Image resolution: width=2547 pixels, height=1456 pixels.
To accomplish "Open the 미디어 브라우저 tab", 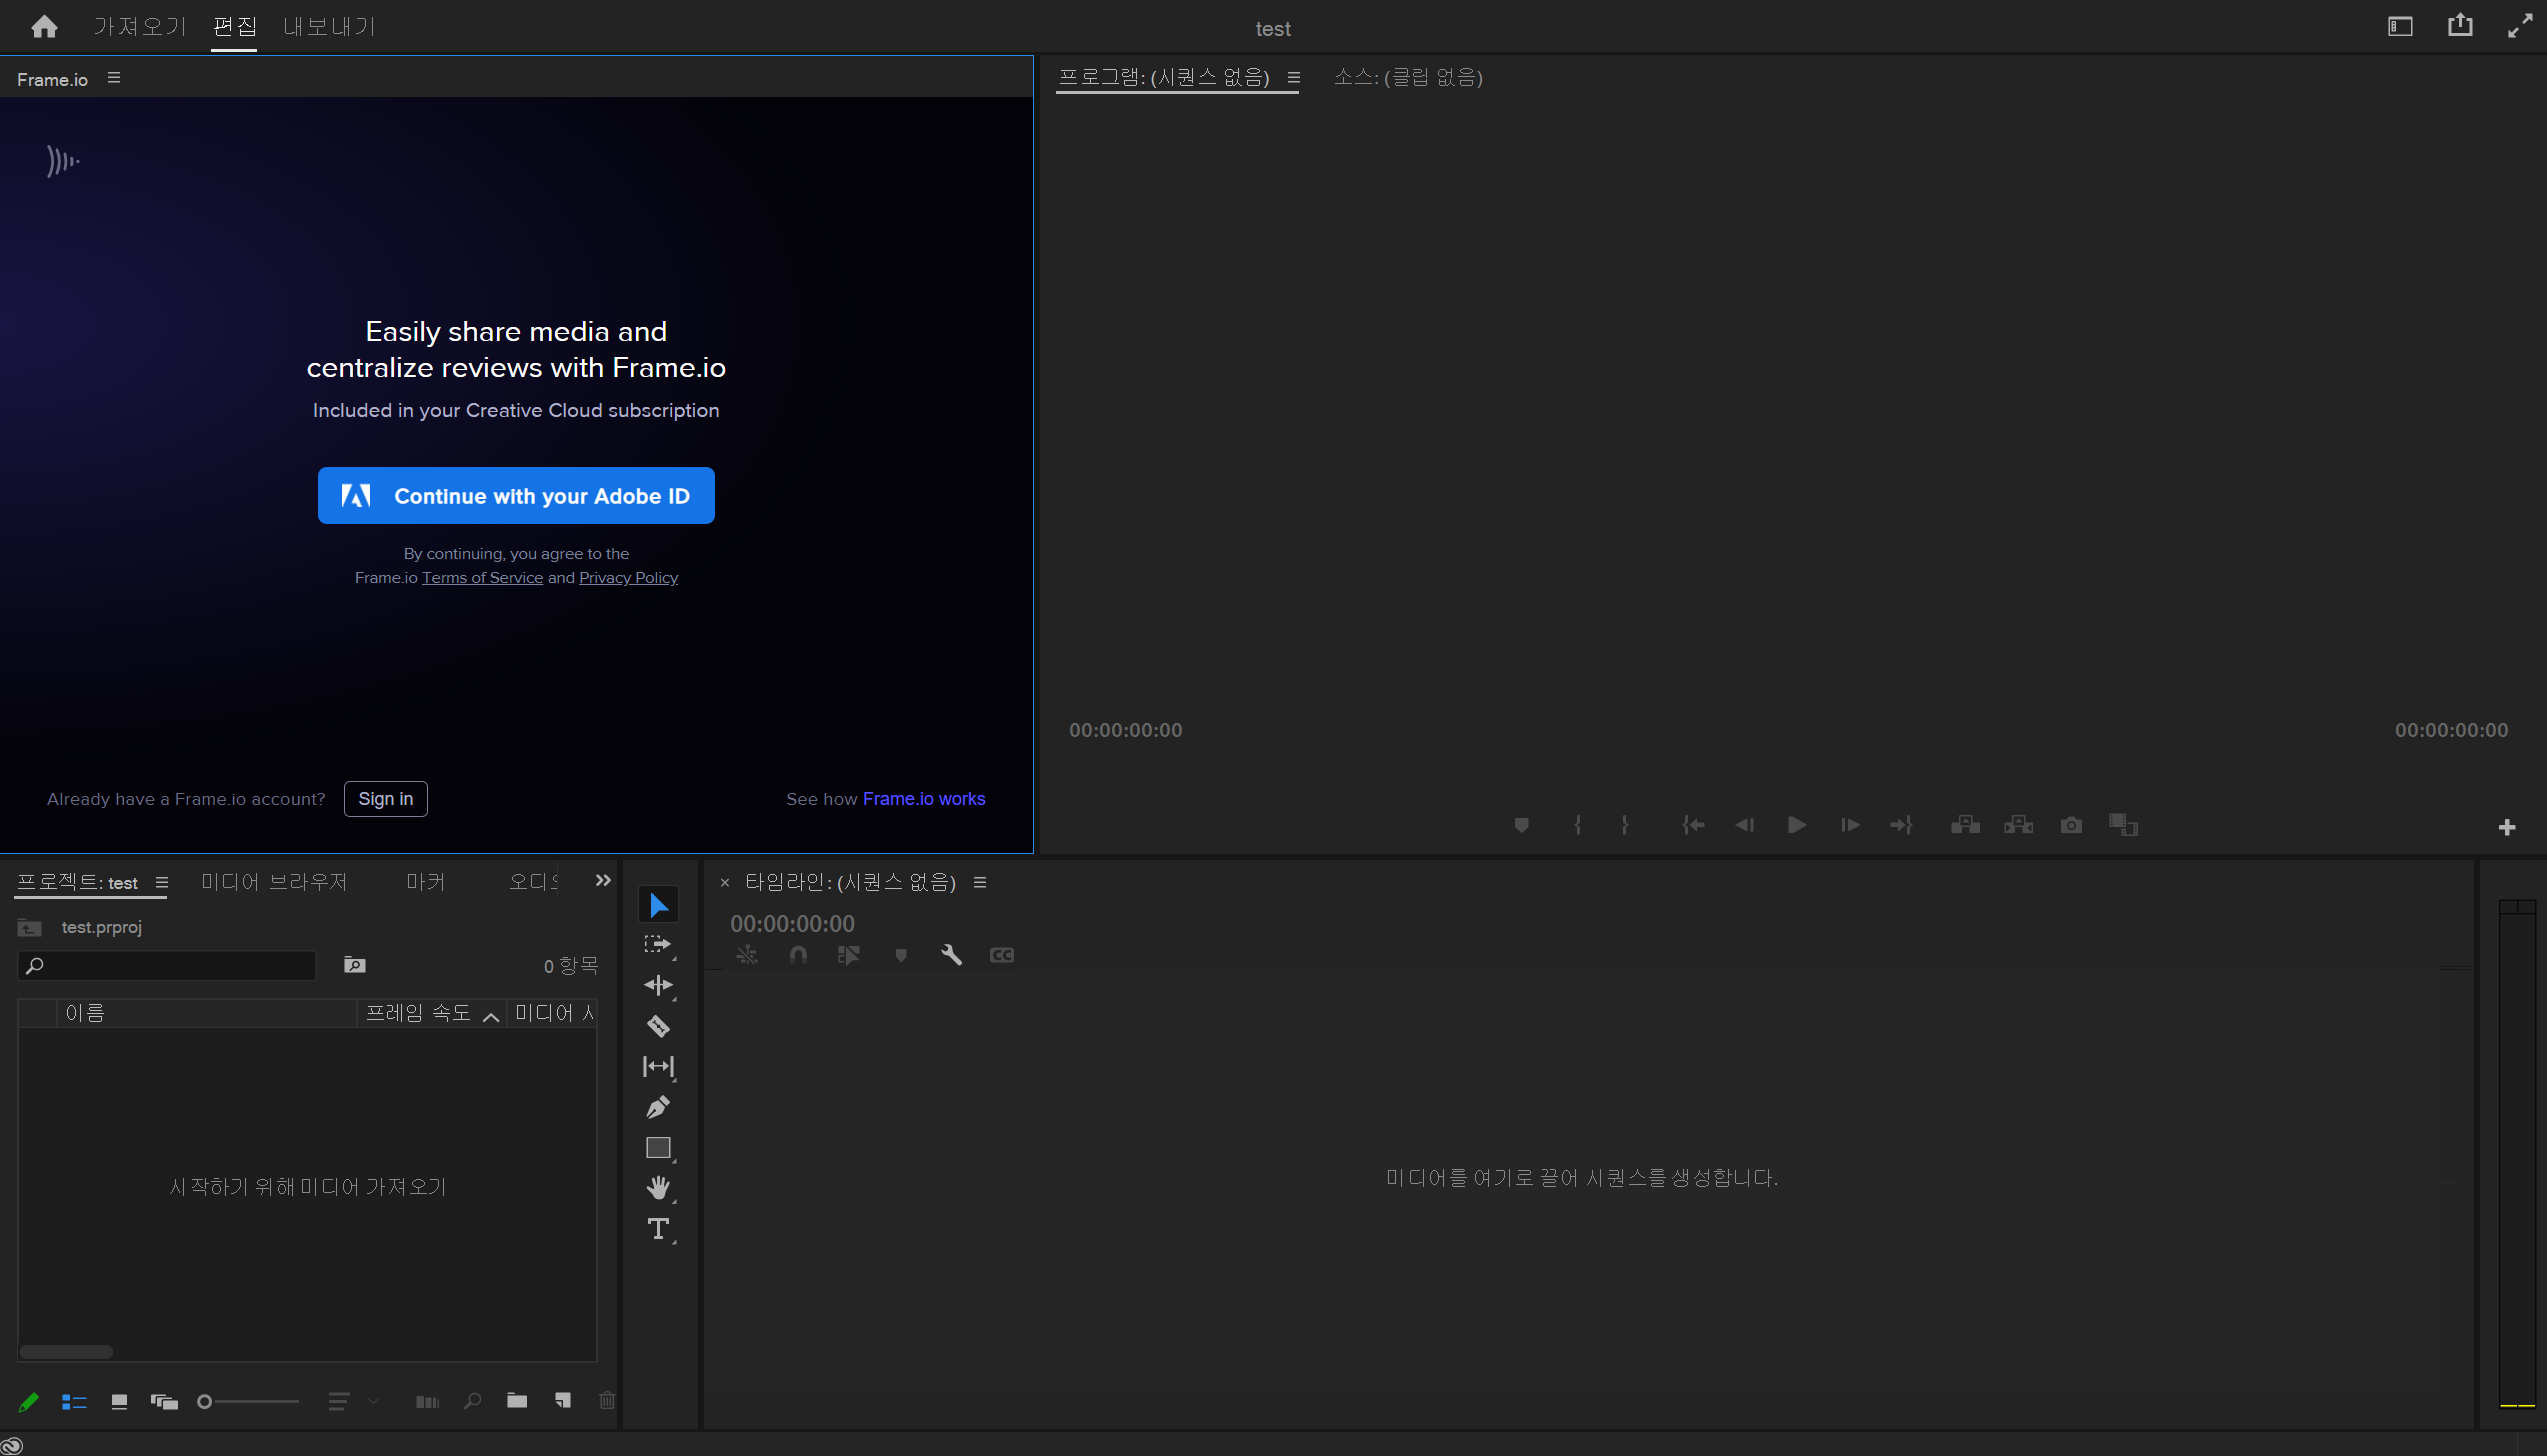I will [x=274, y=882].
